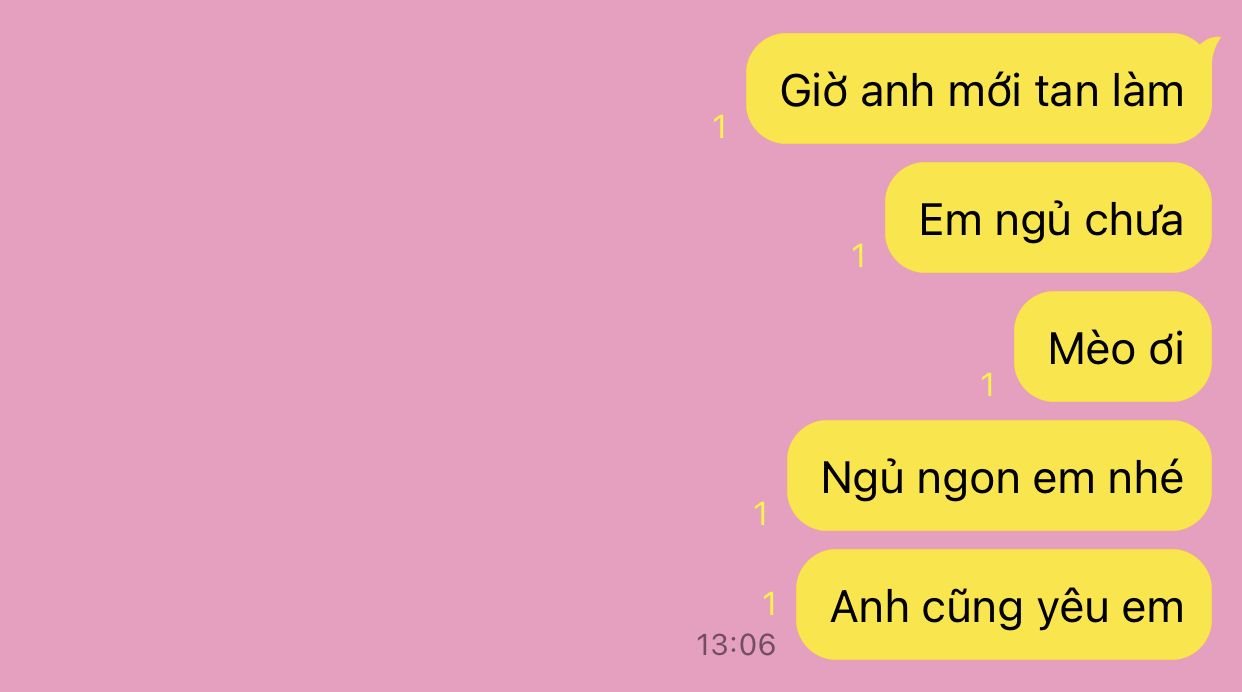Click read indicator next to "Em ngủ chưa"
The height and width of the screenshot is (692, 1242).
(858, 256)
